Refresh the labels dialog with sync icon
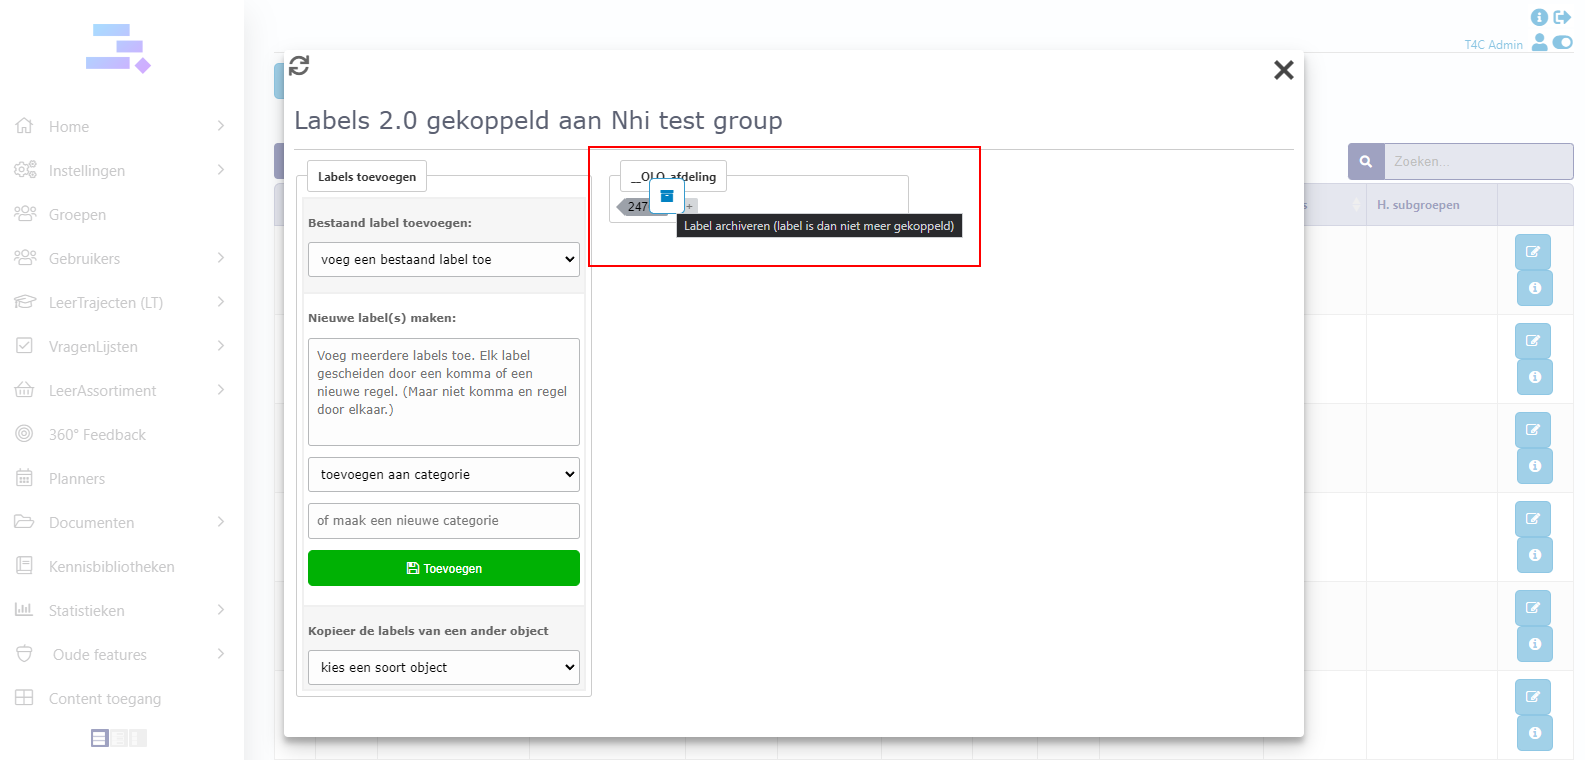This screenshot has width=1585, height=760. (x=299, y=66)
